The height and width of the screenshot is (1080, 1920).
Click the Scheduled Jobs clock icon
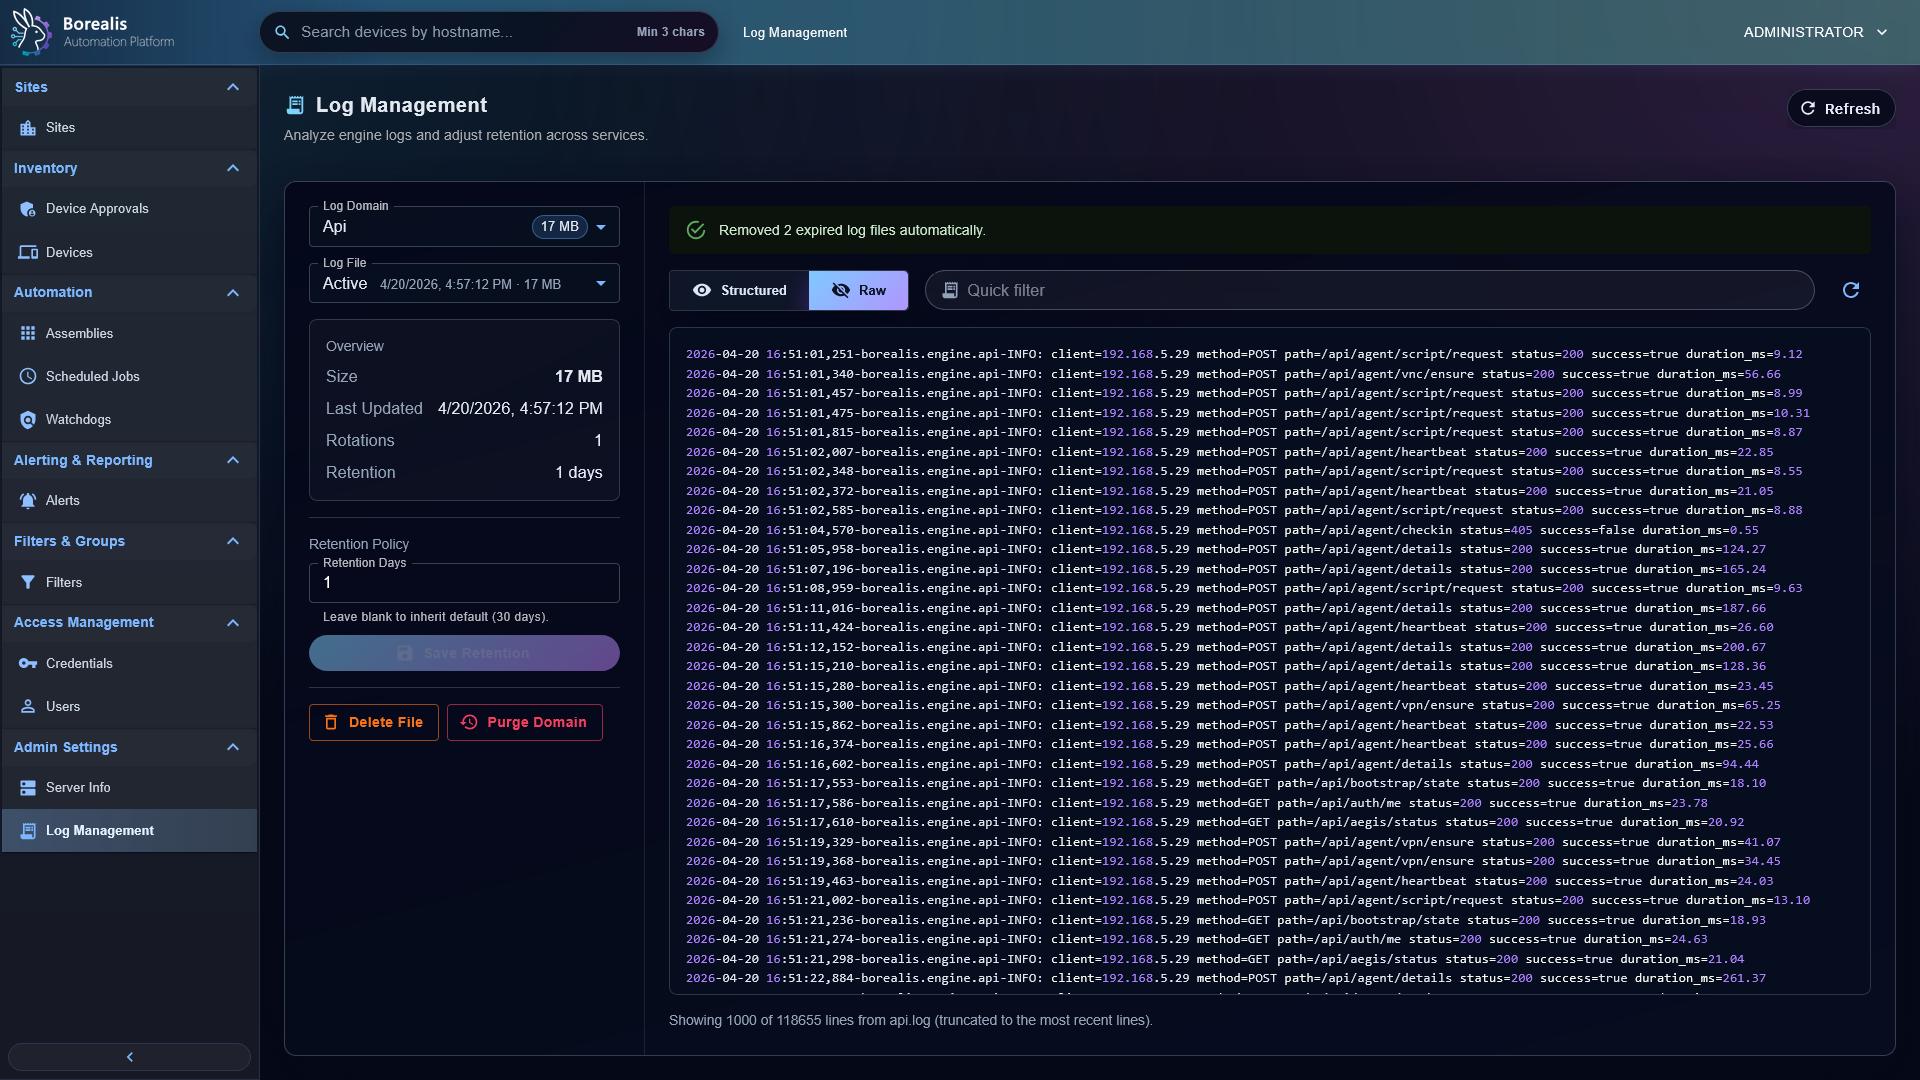pyautogui.click(x=28, y=376)
